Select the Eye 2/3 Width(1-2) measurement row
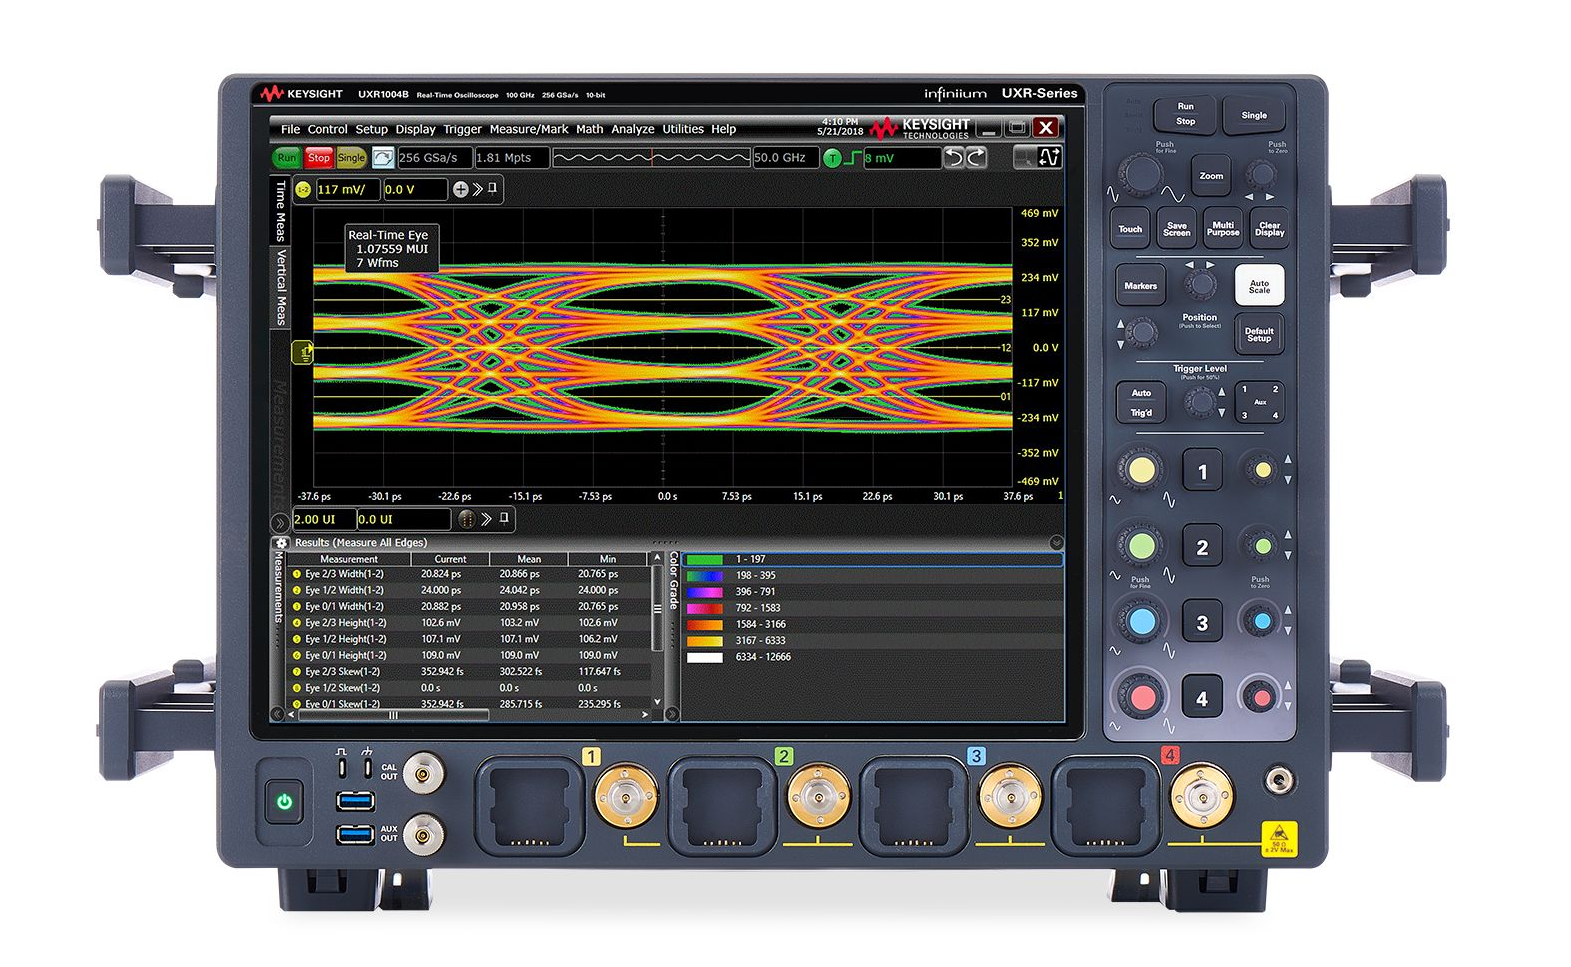This screenshot has width=1571, height=967. pyautogui.click(x=468, y=574)
